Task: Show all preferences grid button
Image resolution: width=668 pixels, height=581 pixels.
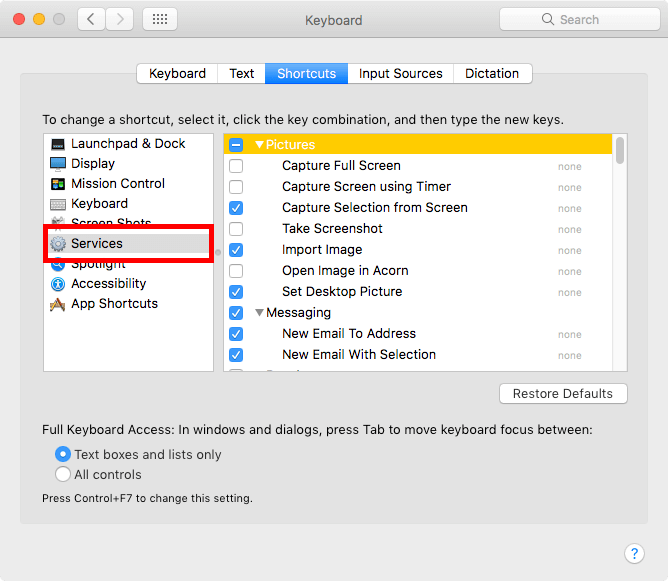Action: (x=160, y=19)
